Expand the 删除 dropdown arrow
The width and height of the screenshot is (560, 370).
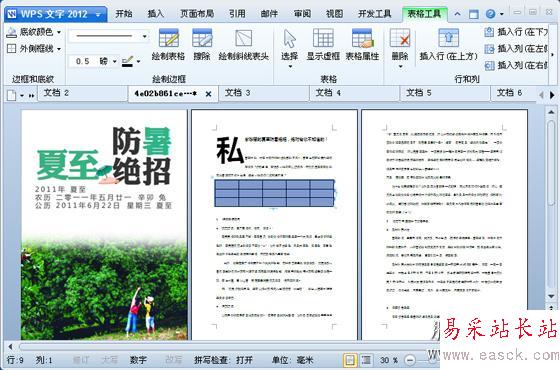click(400, 66)
